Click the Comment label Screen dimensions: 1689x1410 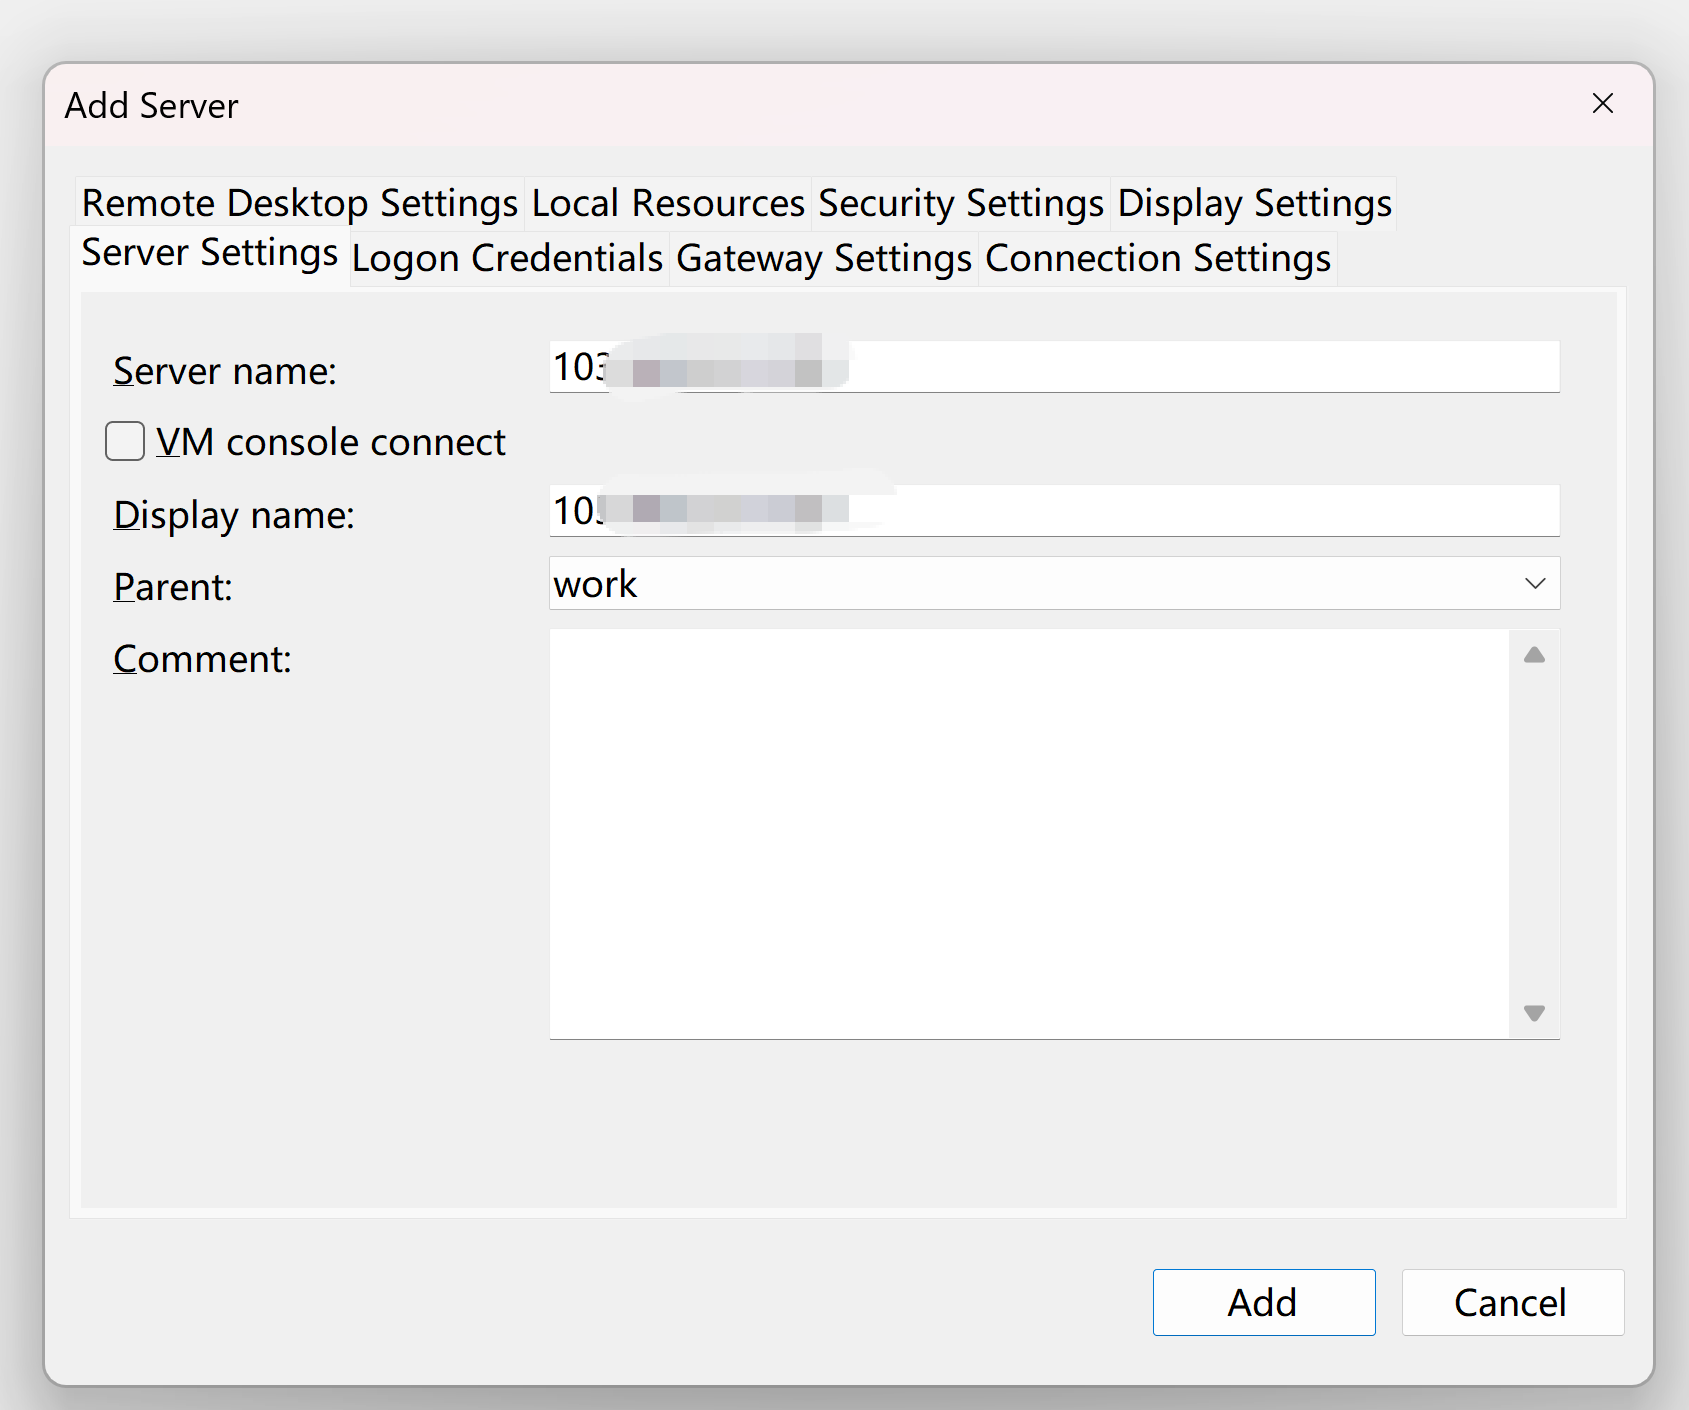[x=202, y=659]
